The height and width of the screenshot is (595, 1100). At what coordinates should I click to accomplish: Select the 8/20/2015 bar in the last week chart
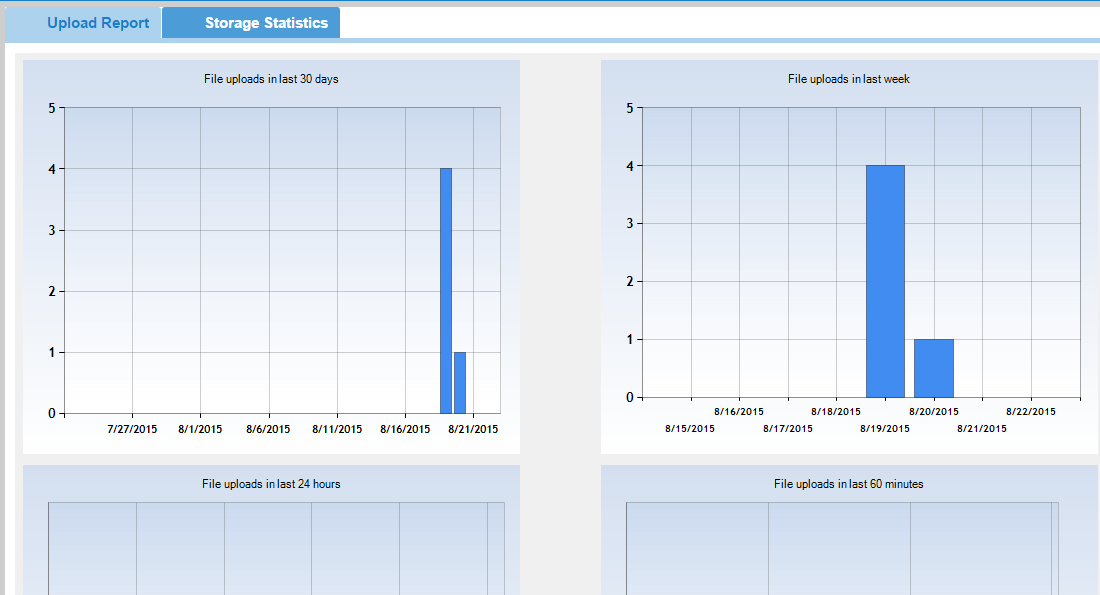[x=934, y=368]
